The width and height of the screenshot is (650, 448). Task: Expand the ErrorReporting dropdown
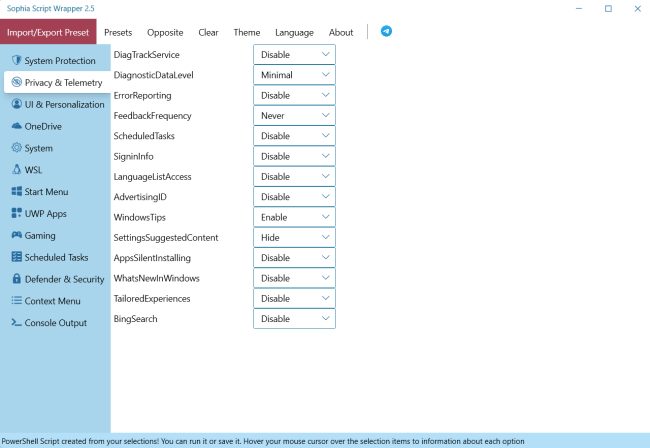point(294,95)
